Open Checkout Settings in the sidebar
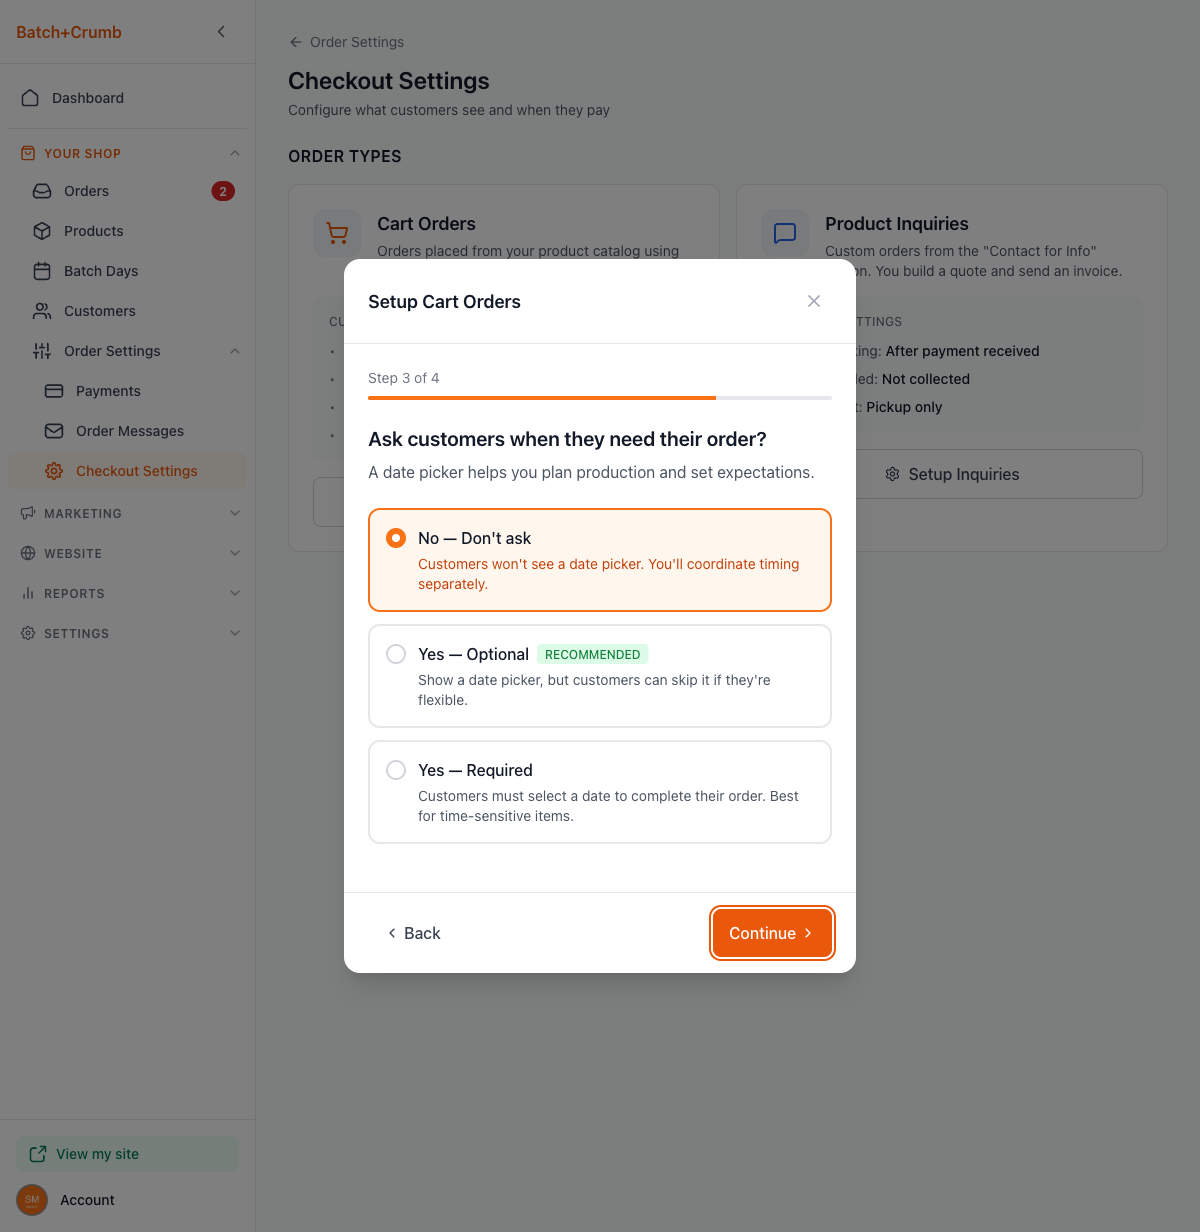 pos(136,471)
